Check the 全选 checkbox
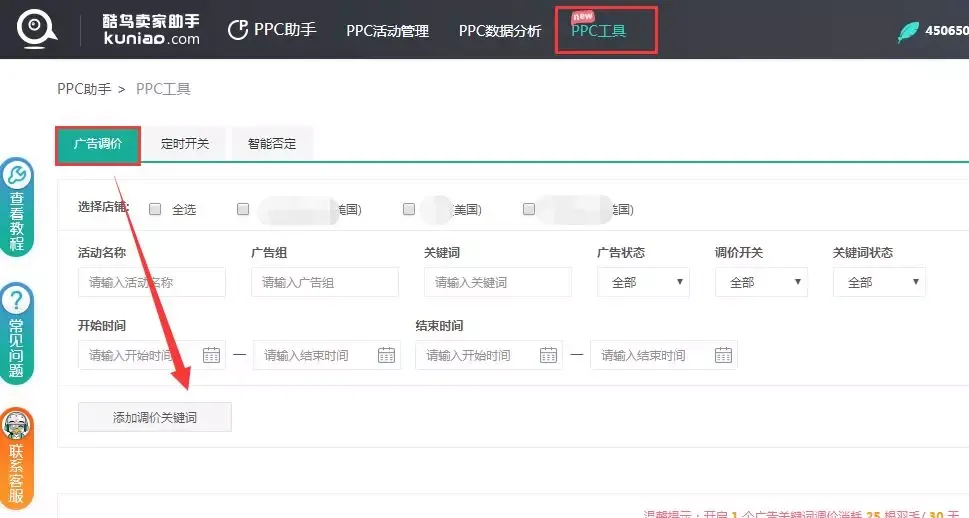Screen dimensions: 969x518 155,209
